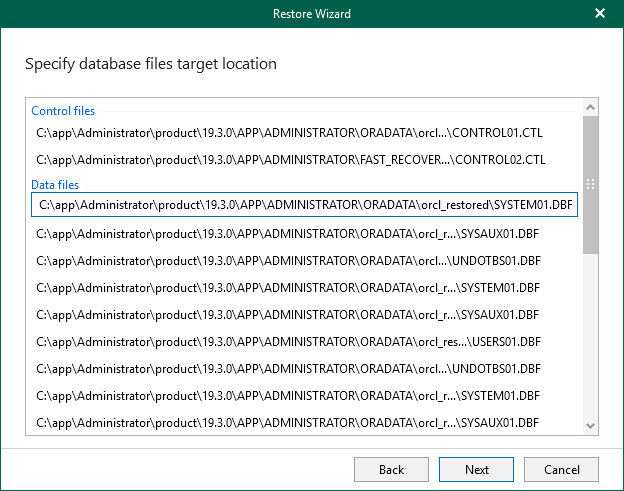Cancel the restore wizard
Image resolution: width=624 pixels, height=491 pixels.
pos(561,469)
